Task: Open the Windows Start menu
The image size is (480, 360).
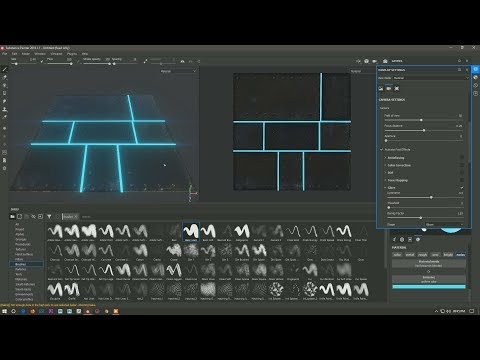Action: coord(4,311)
